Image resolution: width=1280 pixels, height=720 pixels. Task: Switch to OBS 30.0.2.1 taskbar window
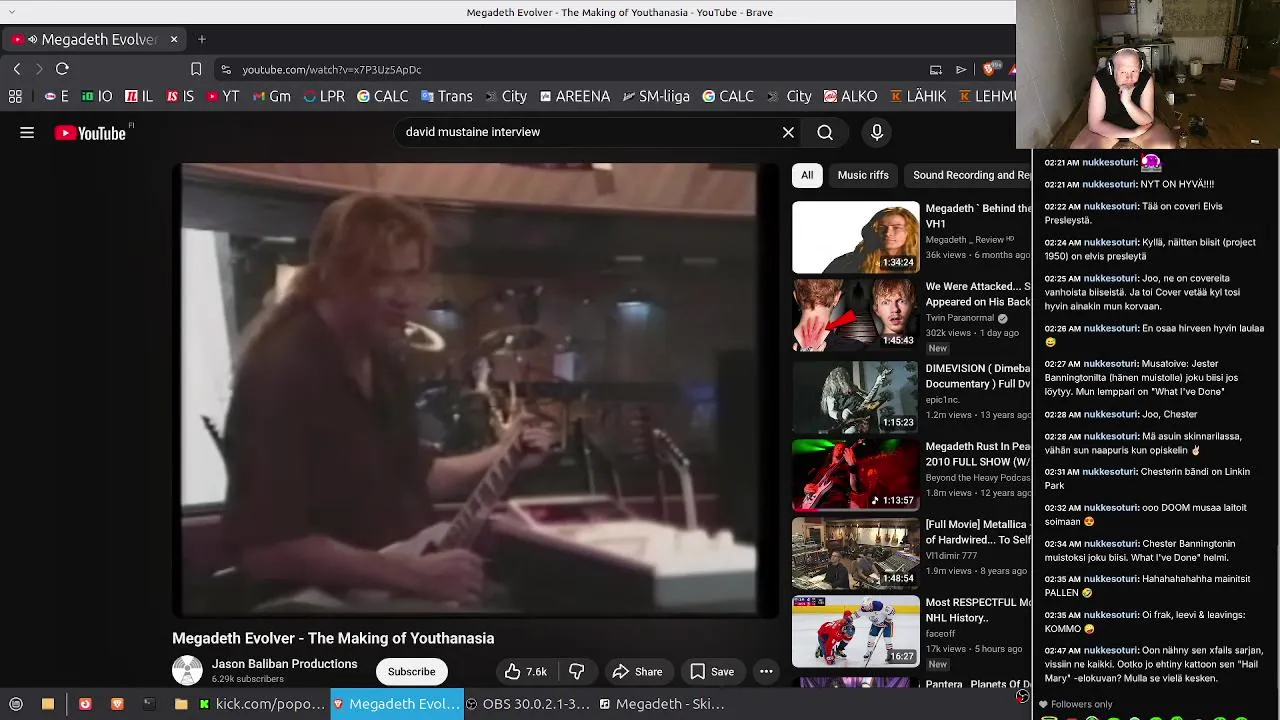(528, 704)
